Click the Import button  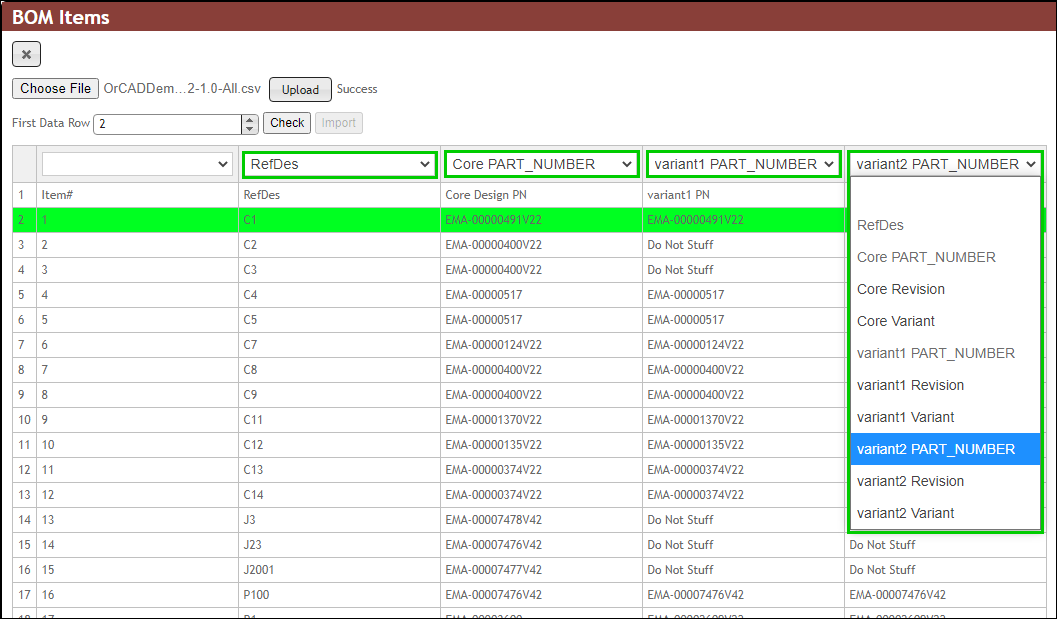pos(338,123)
